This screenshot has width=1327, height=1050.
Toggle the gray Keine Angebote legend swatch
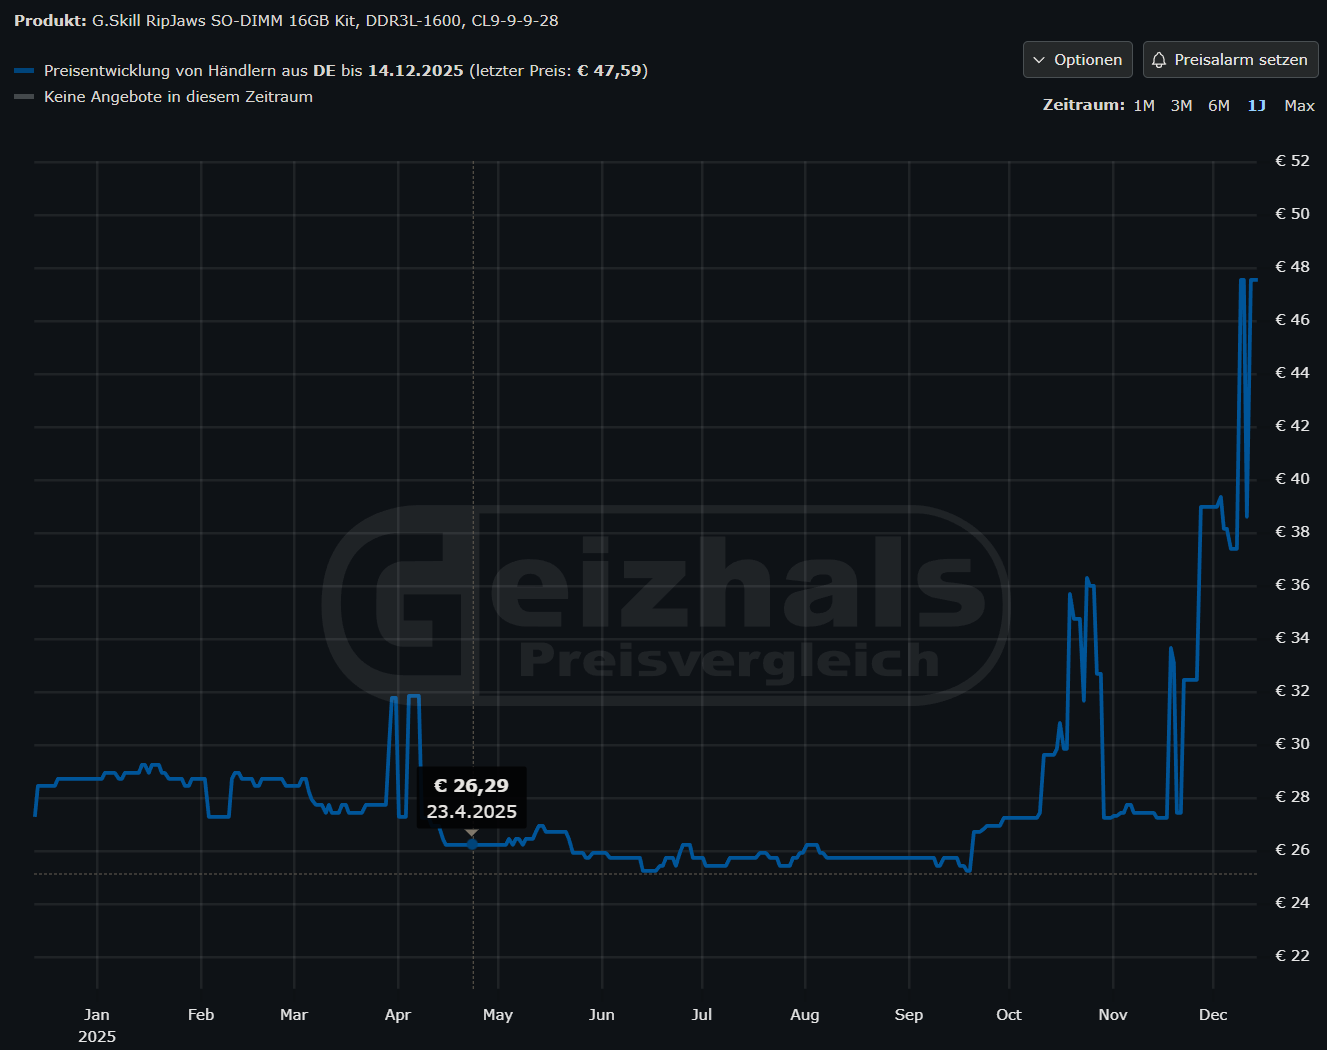24,97
